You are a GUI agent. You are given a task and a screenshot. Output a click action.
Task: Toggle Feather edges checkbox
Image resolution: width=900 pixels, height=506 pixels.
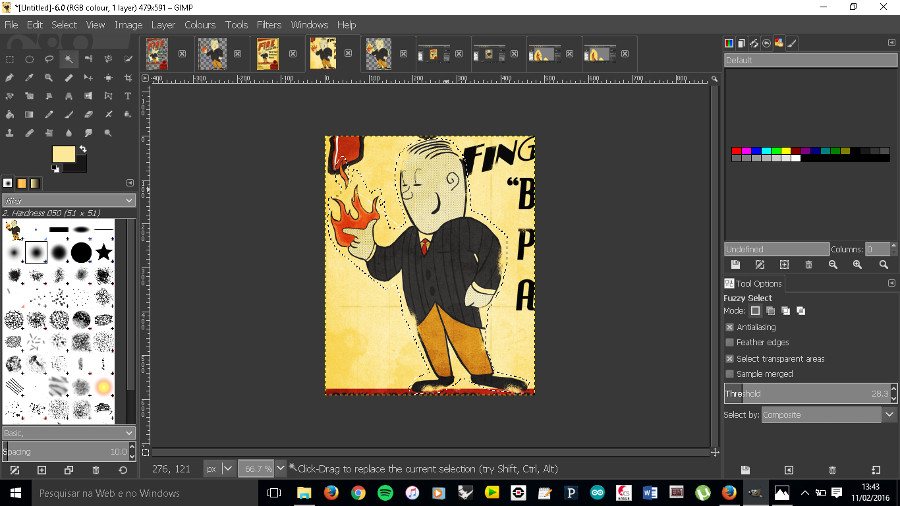tap(730, 342)
